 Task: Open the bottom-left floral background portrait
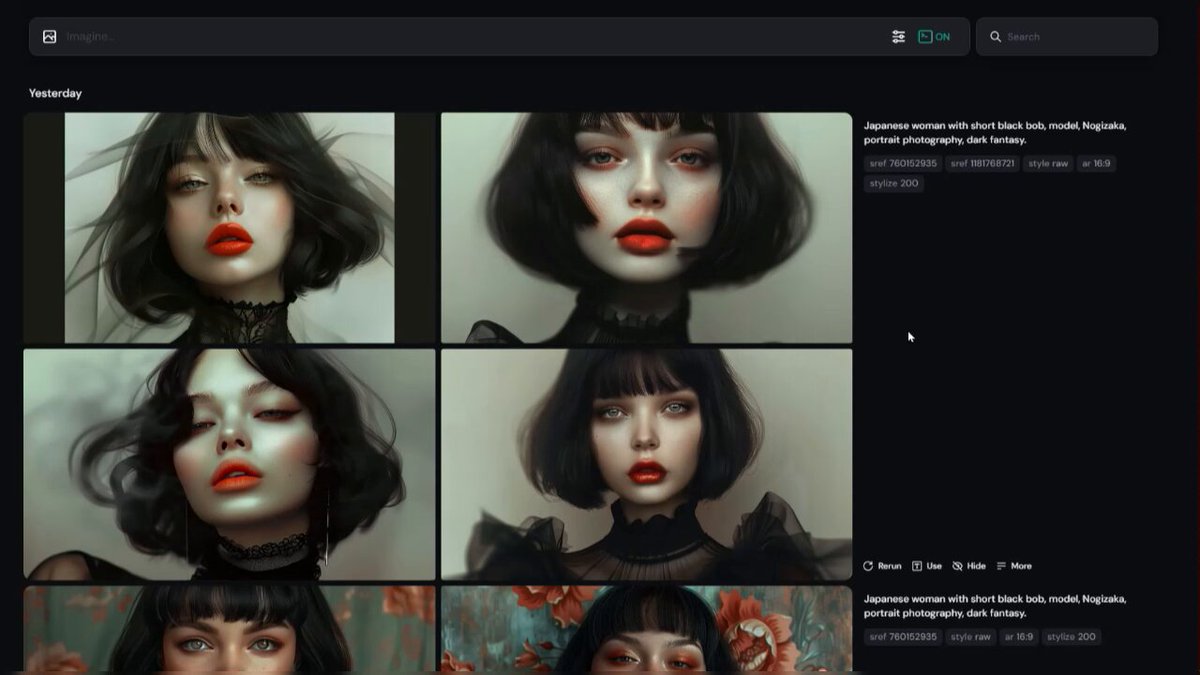coord(229,629)
